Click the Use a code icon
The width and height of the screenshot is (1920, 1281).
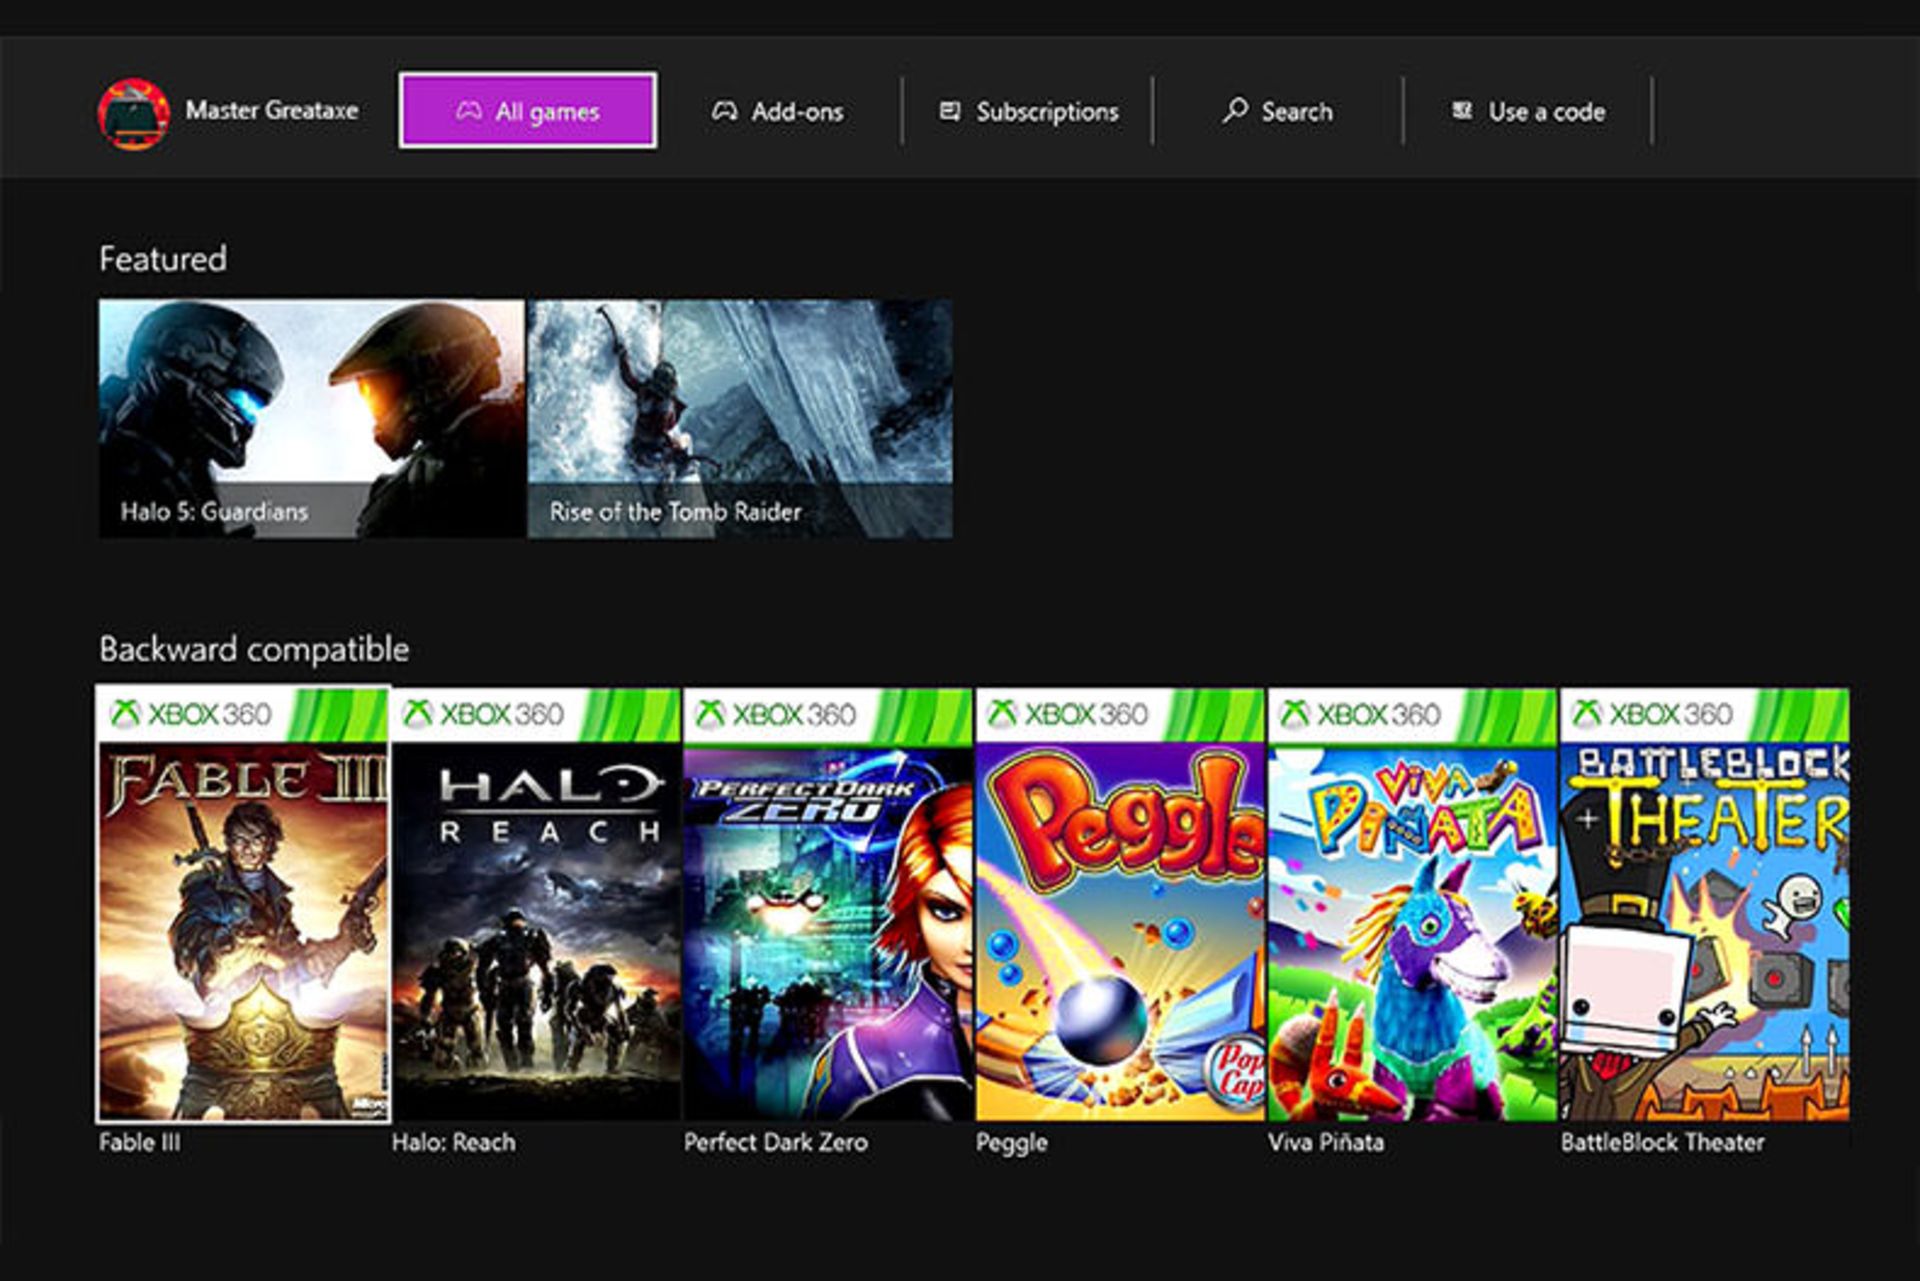(x=1462, y=110)
